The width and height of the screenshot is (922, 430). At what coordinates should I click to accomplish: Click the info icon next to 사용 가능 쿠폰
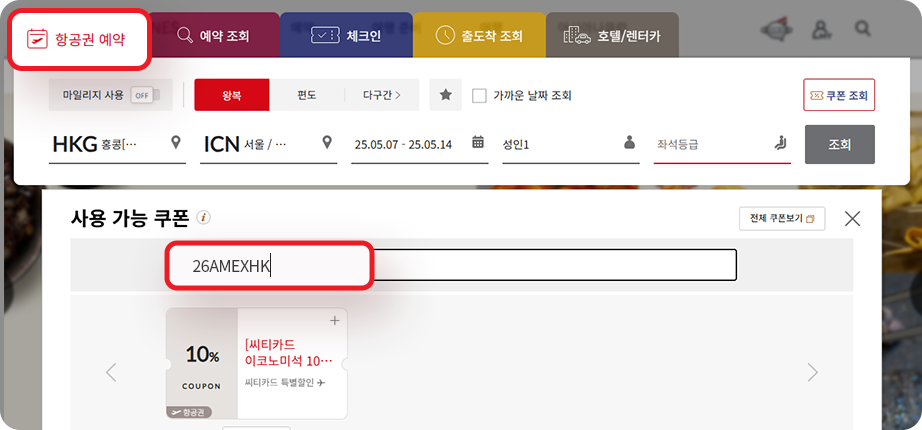[204, 217]
